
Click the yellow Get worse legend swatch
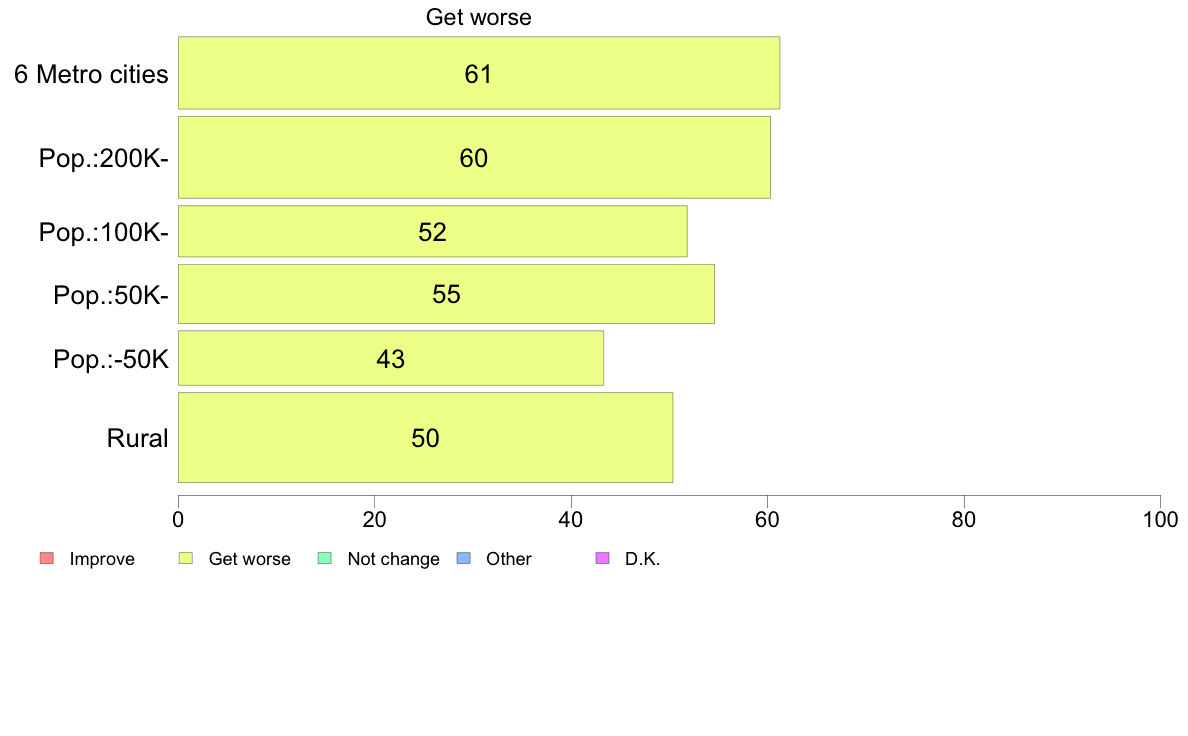click(x=186, y=559)
